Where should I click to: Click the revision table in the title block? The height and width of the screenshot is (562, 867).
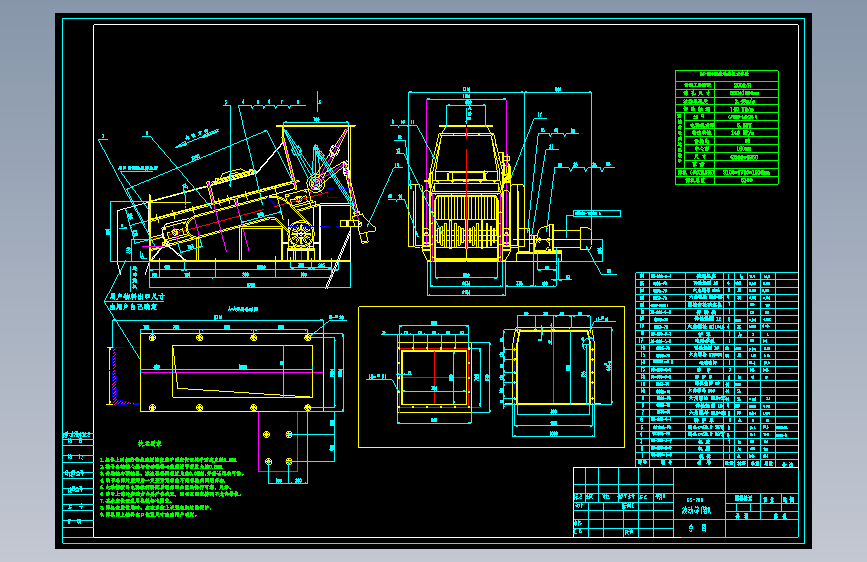point(623,502)
